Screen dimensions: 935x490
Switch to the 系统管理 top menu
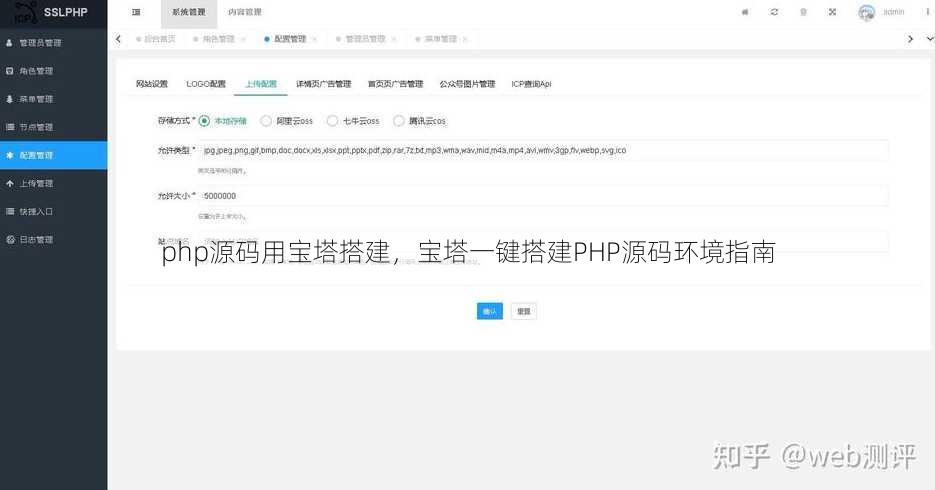pos(189,12)
